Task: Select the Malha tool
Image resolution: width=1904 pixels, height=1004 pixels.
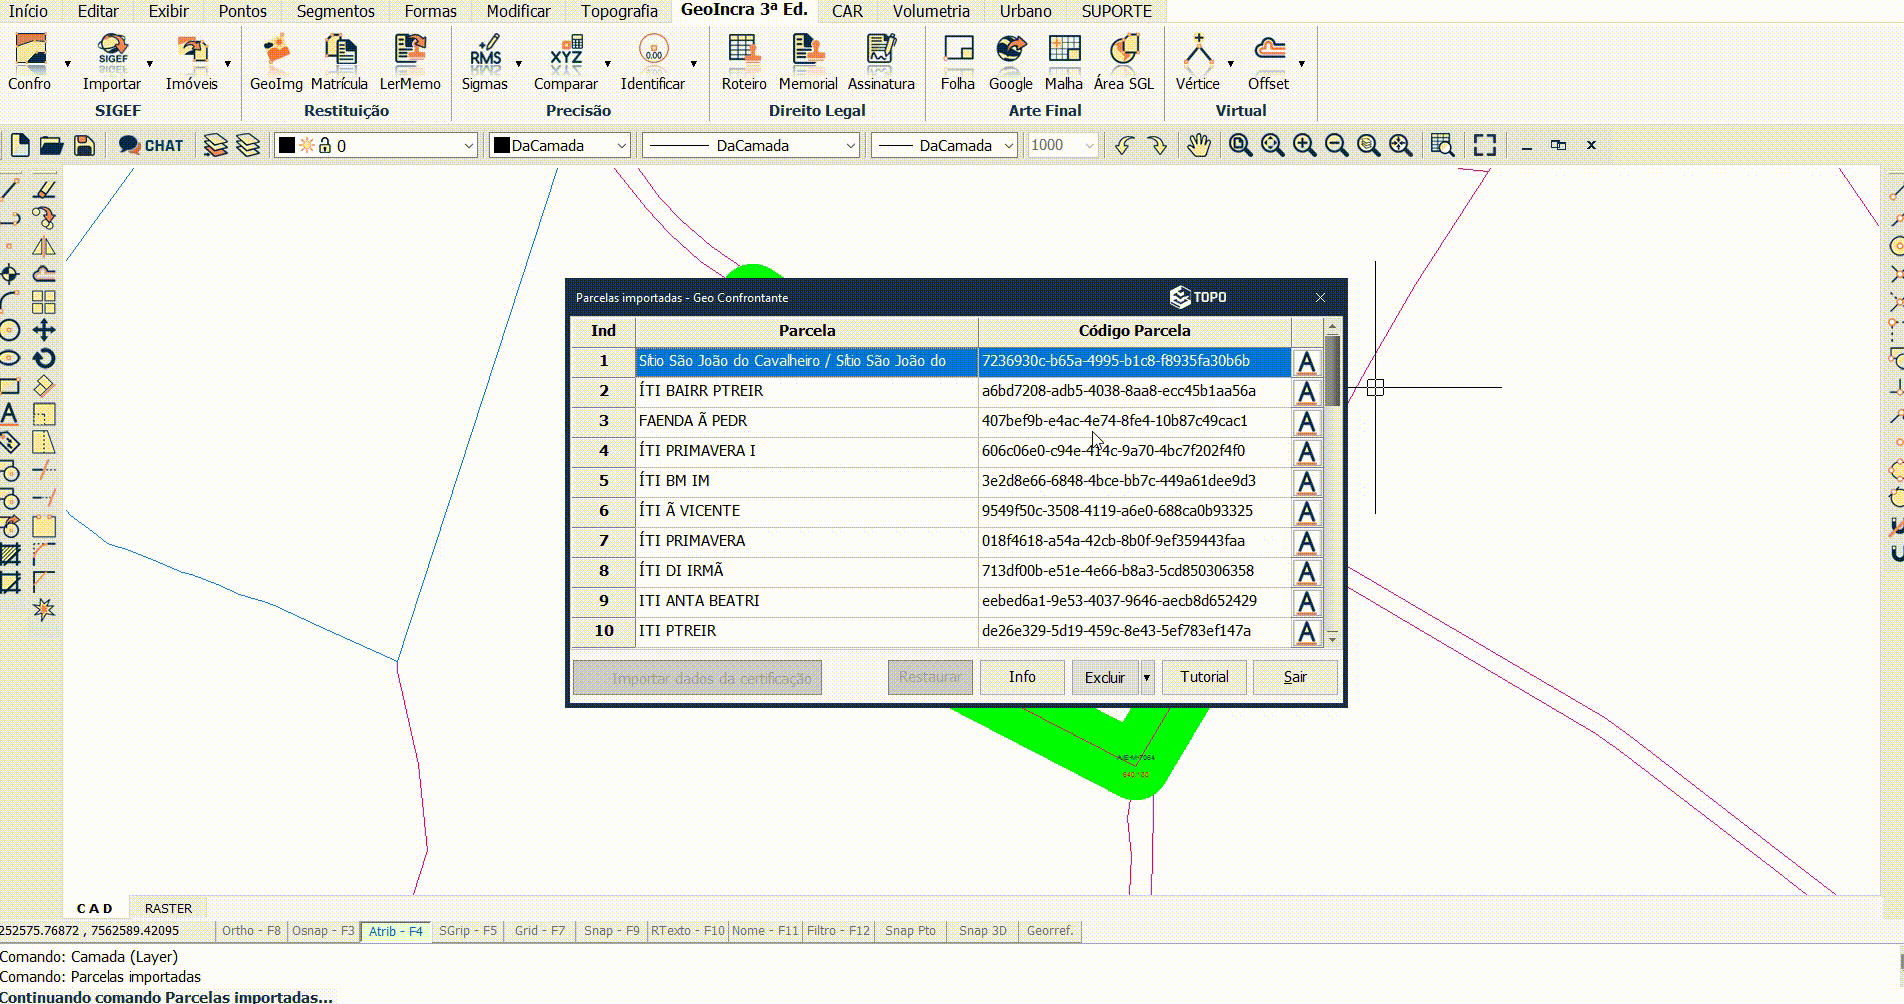Action: 1064,61
